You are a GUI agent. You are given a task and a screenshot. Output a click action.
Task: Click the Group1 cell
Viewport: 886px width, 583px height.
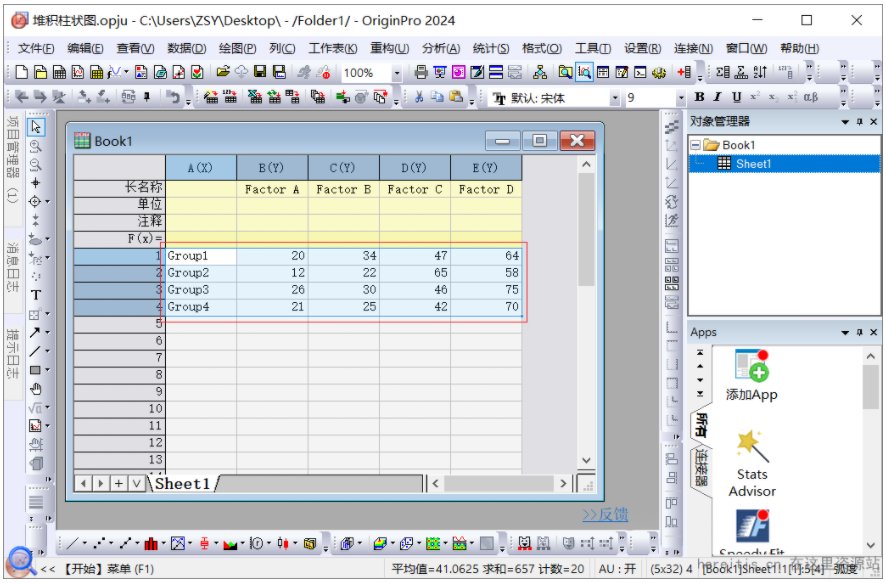click(x=201, y=256)
